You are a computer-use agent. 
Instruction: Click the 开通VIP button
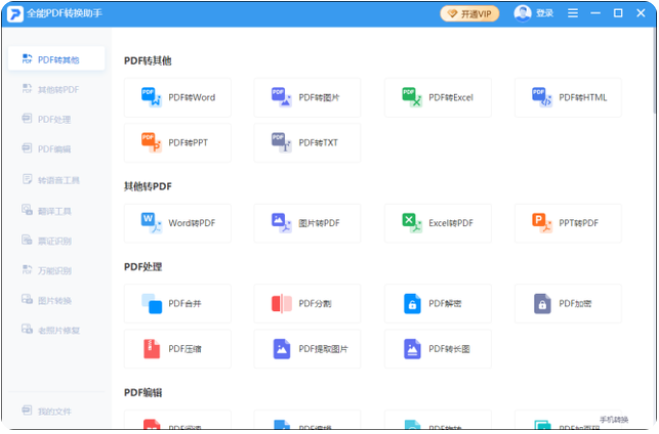click(469, 13)
